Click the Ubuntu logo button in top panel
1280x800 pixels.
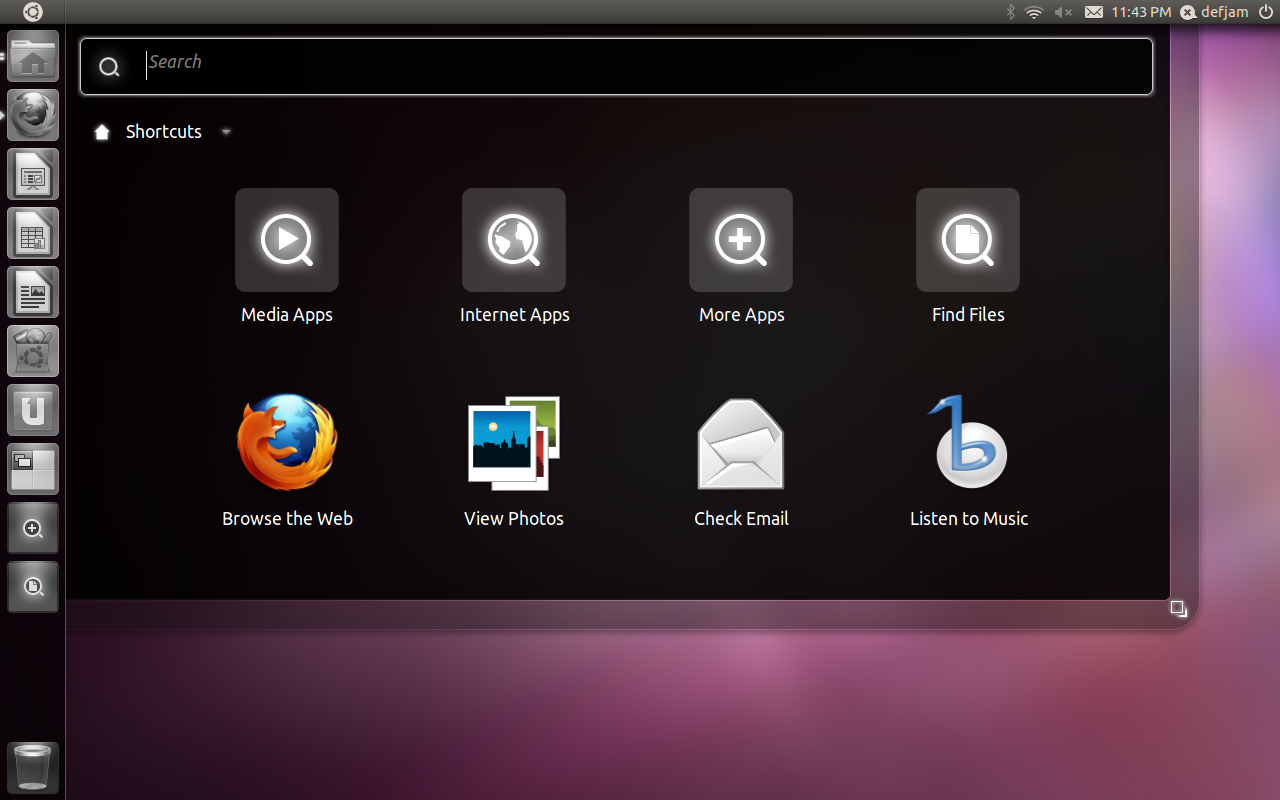pyautogui.click(x=33, y=12)
